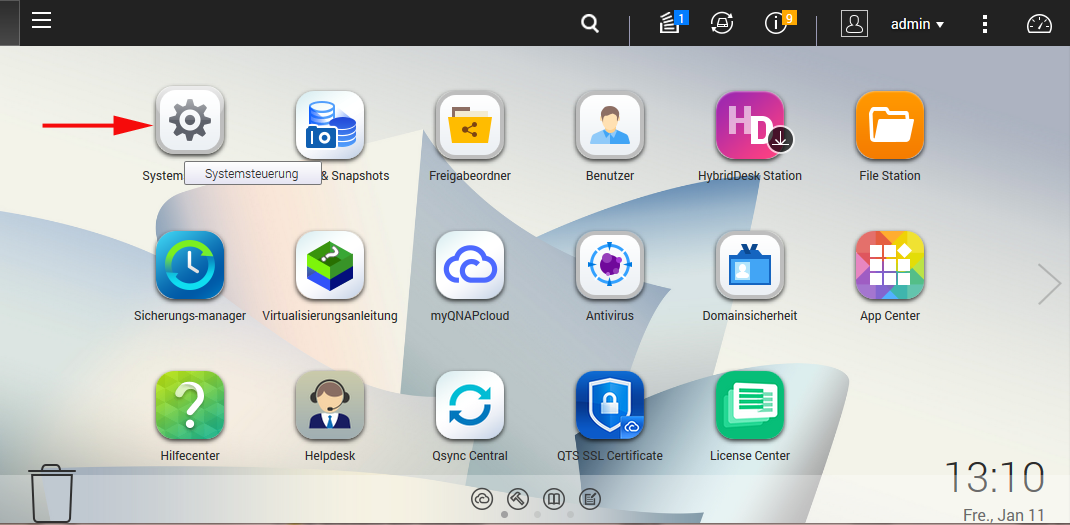Open the hamburger main menu

coord(42,20)
